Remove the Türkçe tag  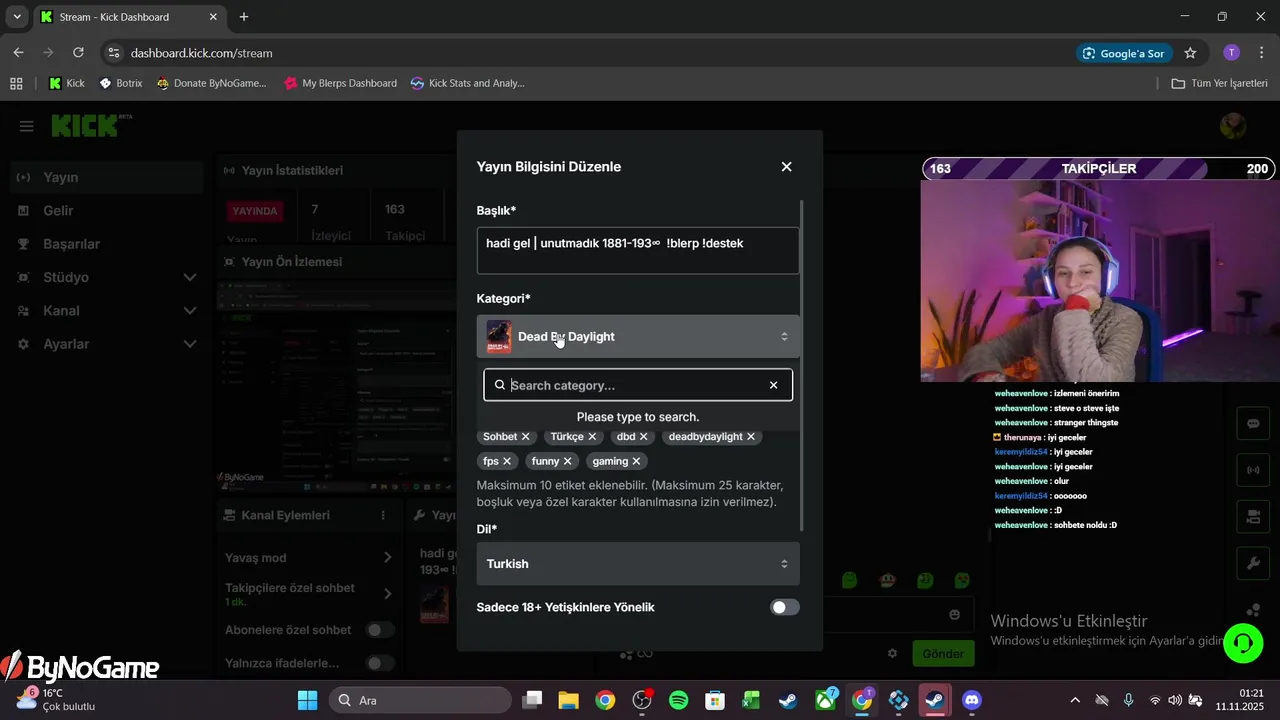click(x=592, y=437)
